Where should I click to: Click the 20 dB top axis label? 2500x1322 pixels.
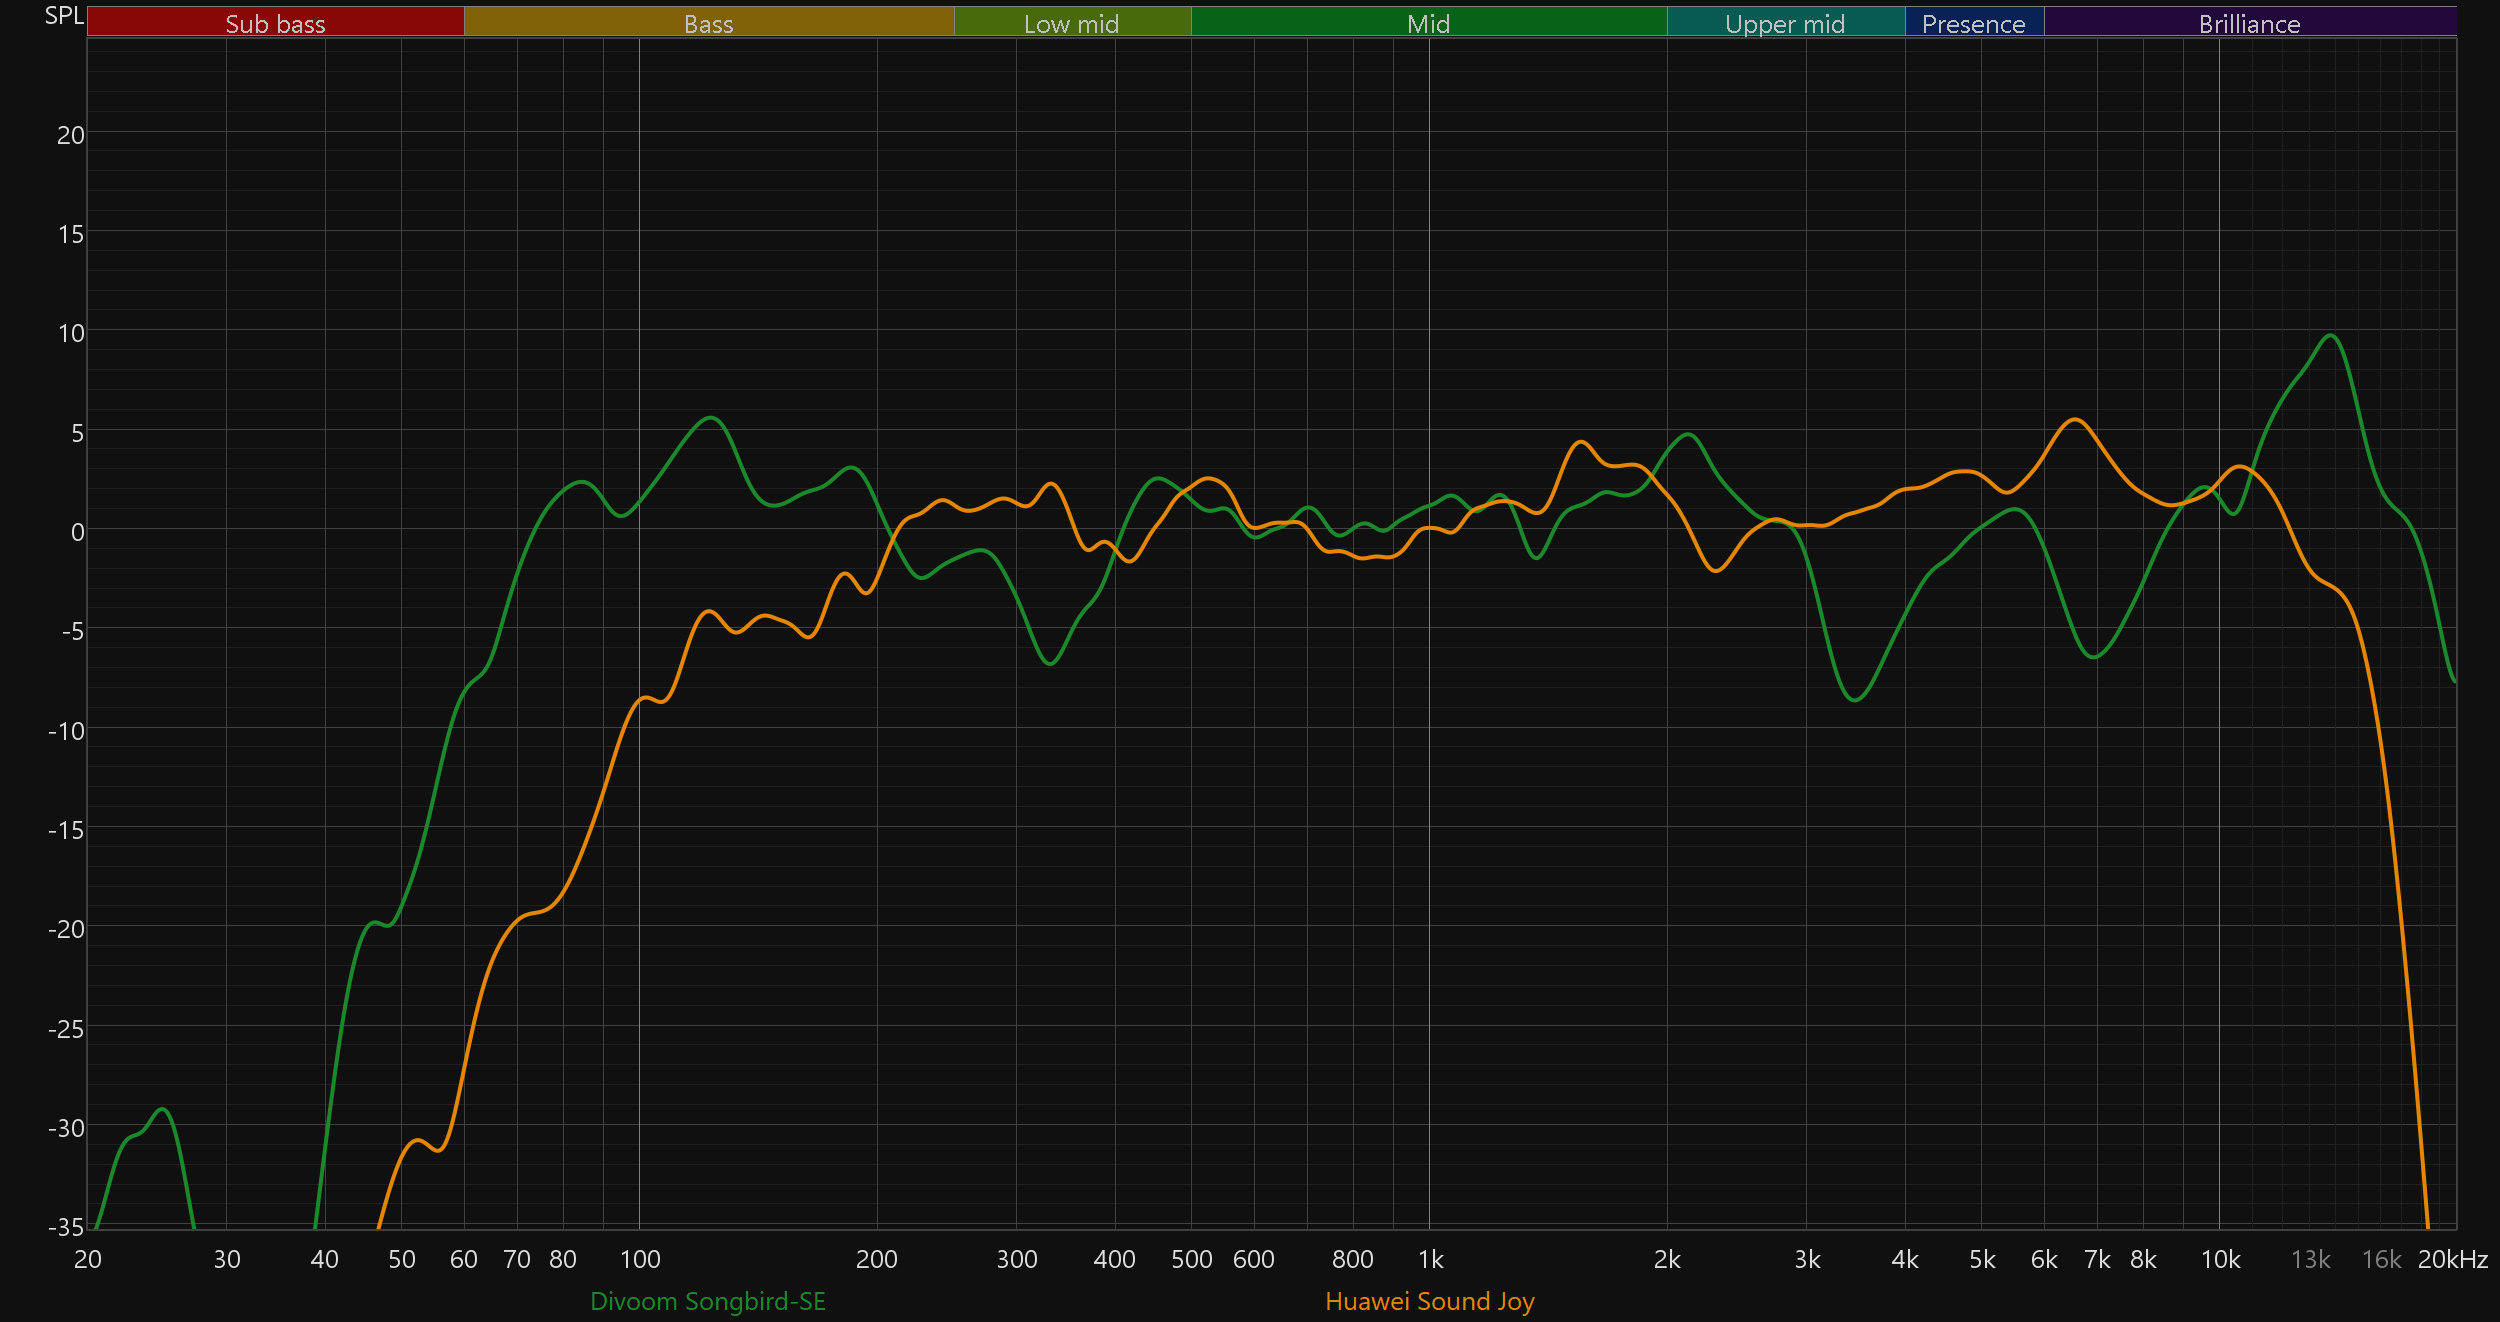70,135
